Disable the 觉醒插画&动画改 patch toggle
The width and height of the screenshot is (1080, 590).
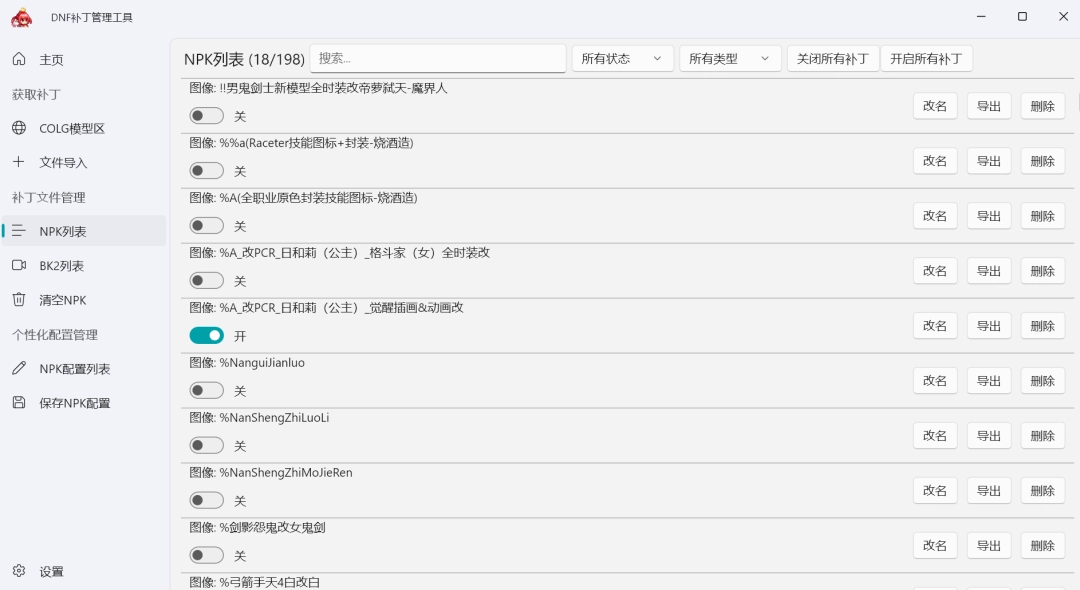click(x=206, y=335)
